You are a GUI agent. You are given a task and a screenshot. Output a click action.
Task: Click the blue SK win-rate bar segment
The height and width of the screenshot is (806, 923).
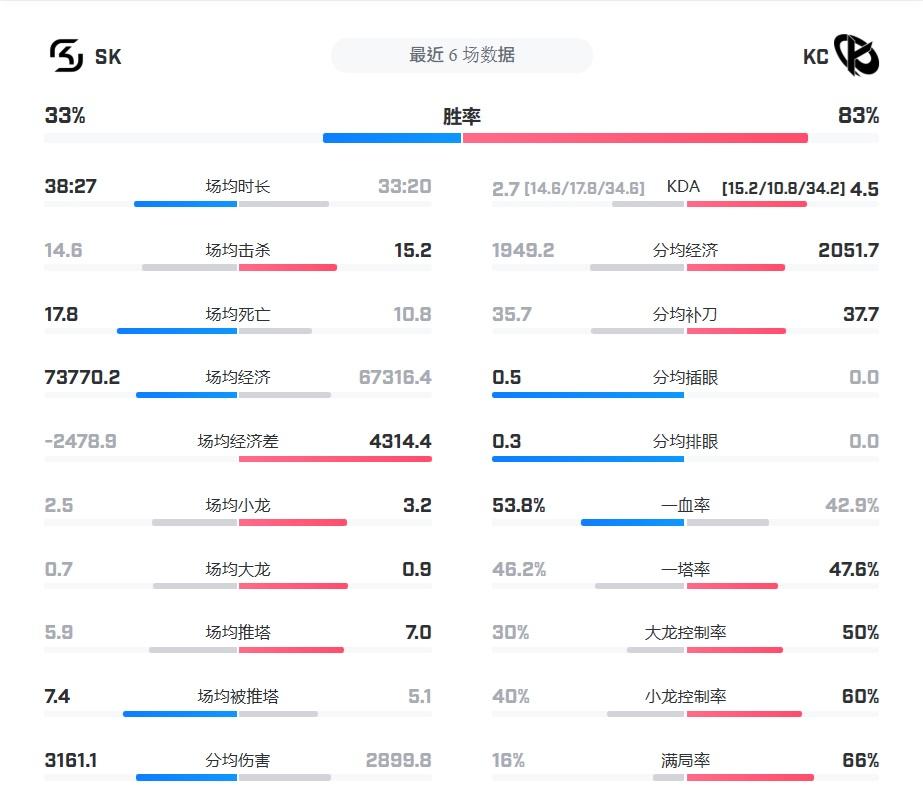pos(391,138)
